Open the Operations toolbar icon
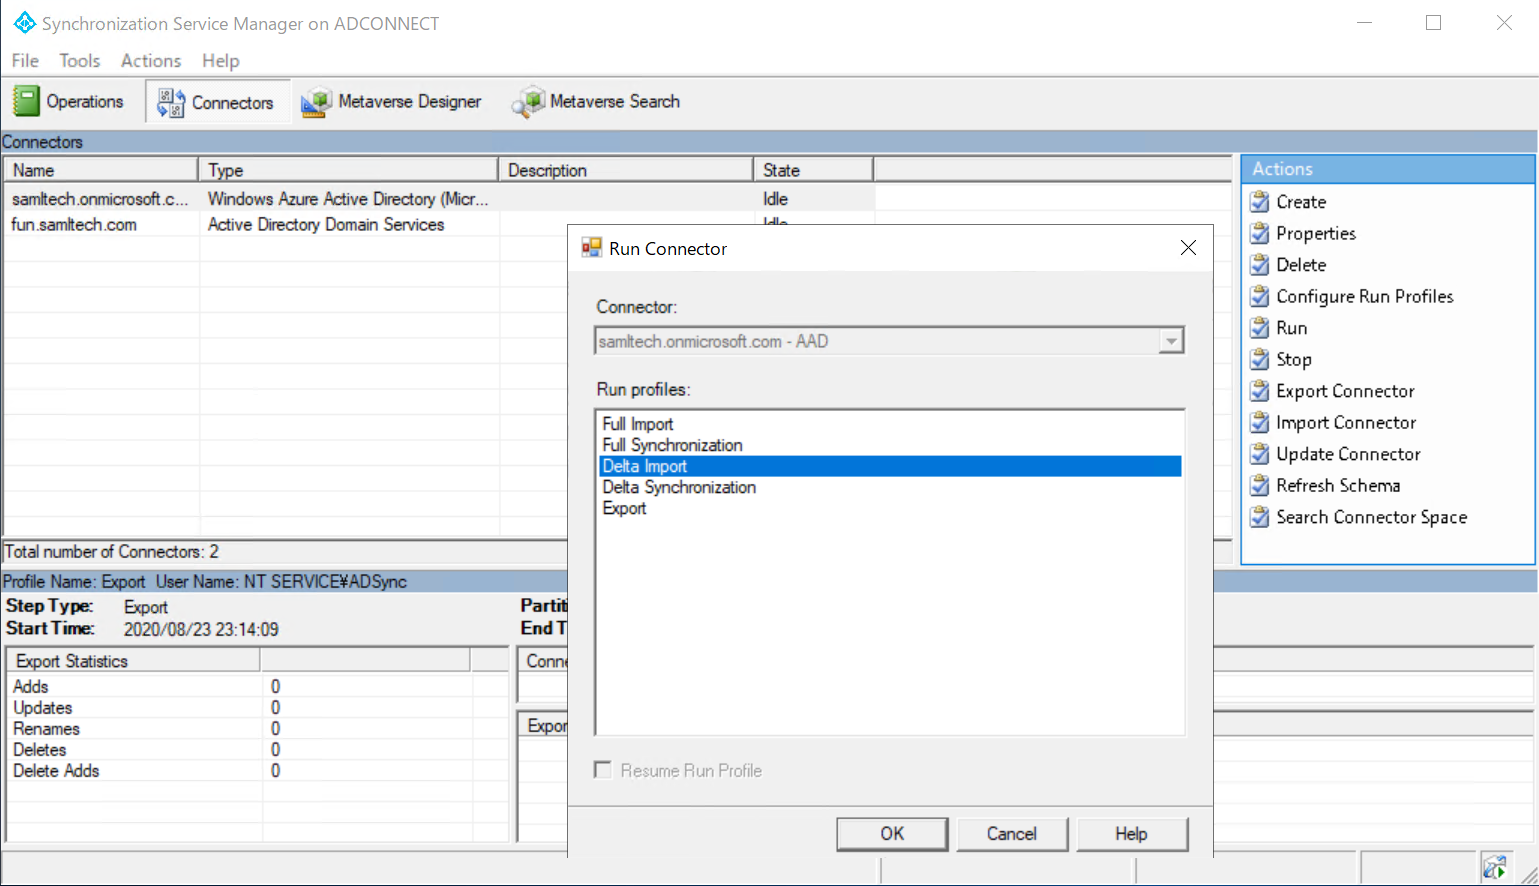This screenshot has width=1539, height=886. 26,101
